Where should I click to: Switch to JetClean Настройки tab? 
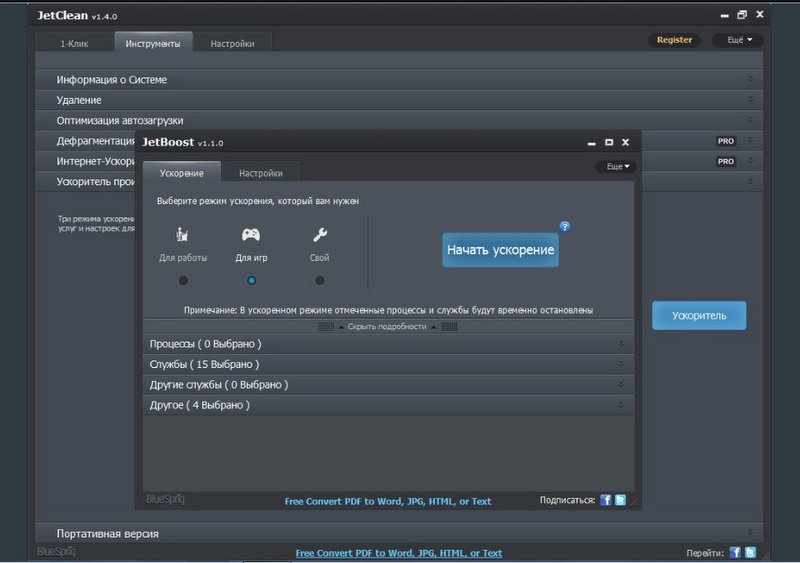point(233,43)
